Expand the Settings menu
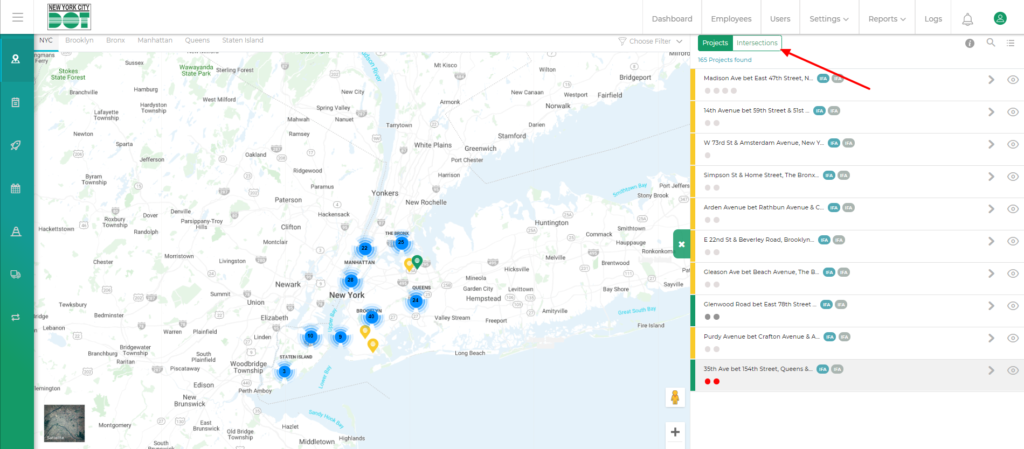The image size is (1024, 449). pyautogui.click(x=829, y=19)
